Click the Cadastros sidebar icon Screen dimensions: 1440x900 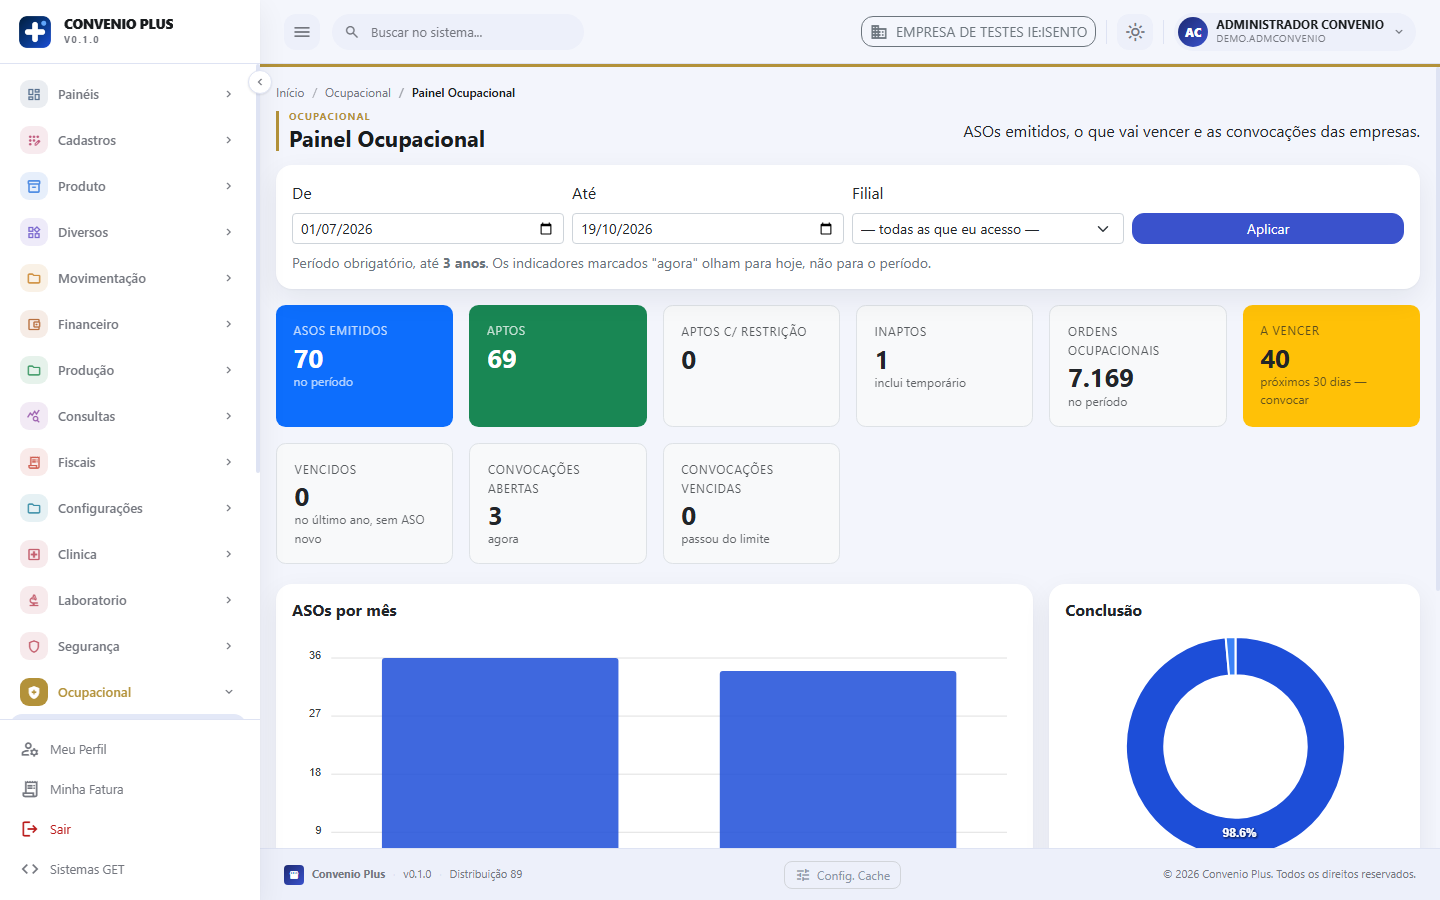[34, 140]
